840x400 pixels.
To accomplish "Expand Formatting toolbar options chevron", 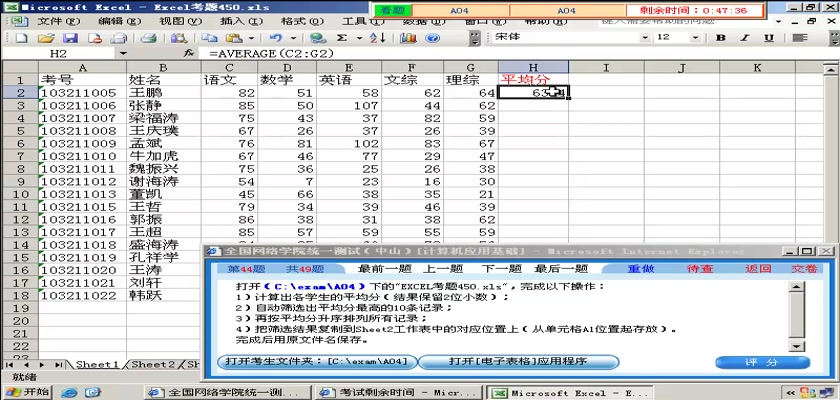I will [835, 38].
